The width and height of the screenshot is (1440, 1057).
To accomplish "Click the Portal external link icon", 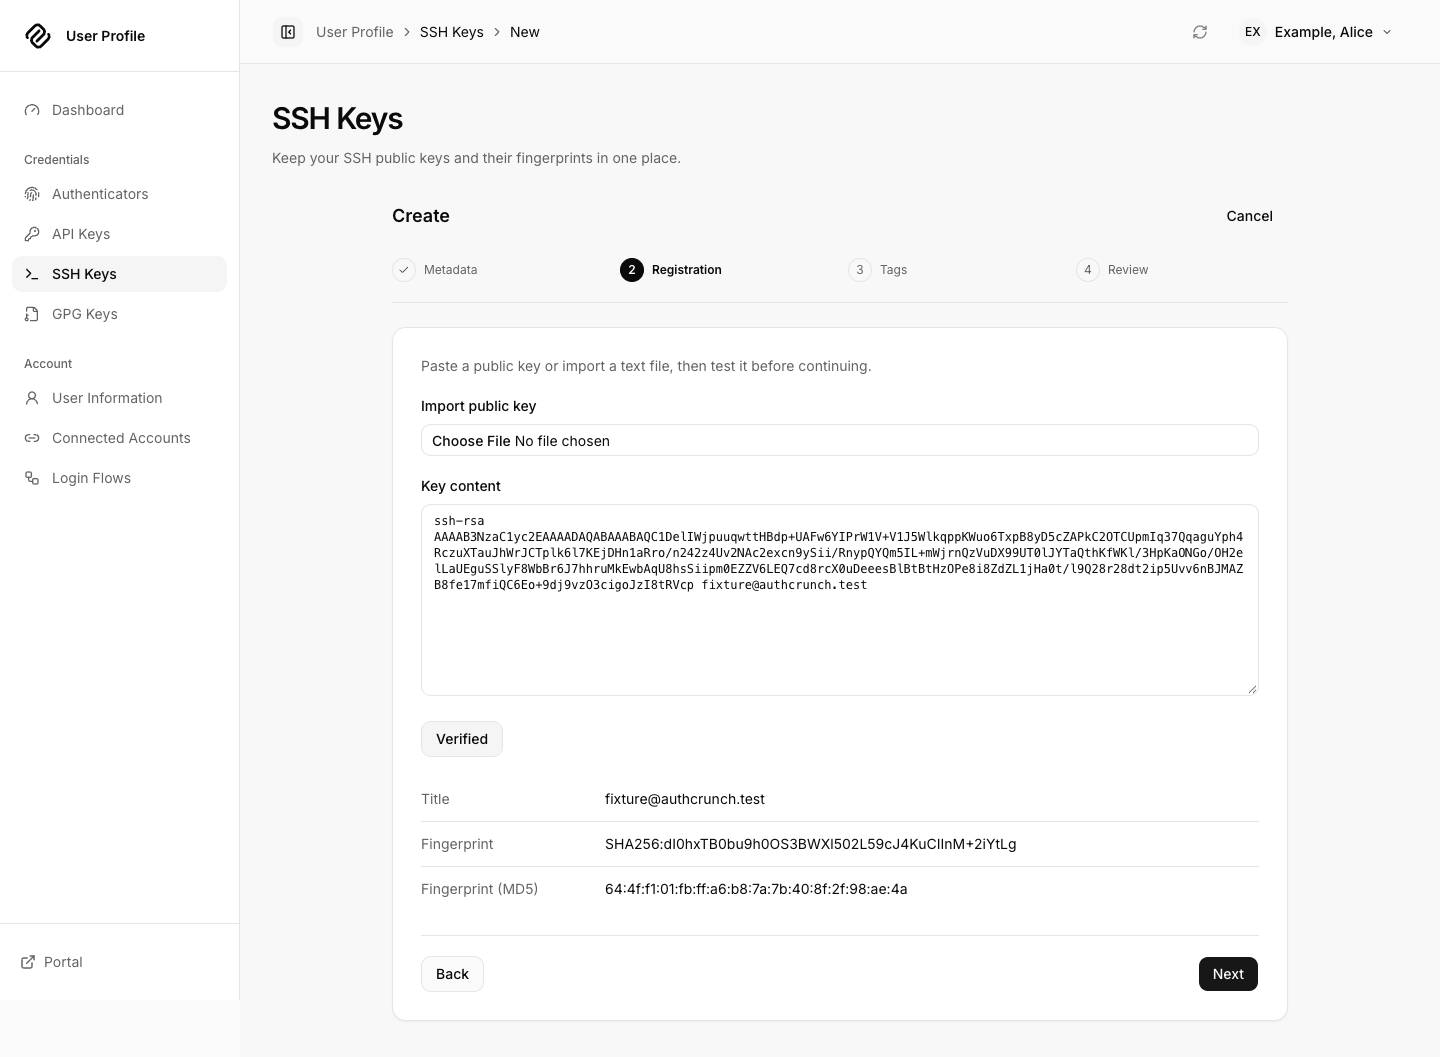I will [28, 962].
